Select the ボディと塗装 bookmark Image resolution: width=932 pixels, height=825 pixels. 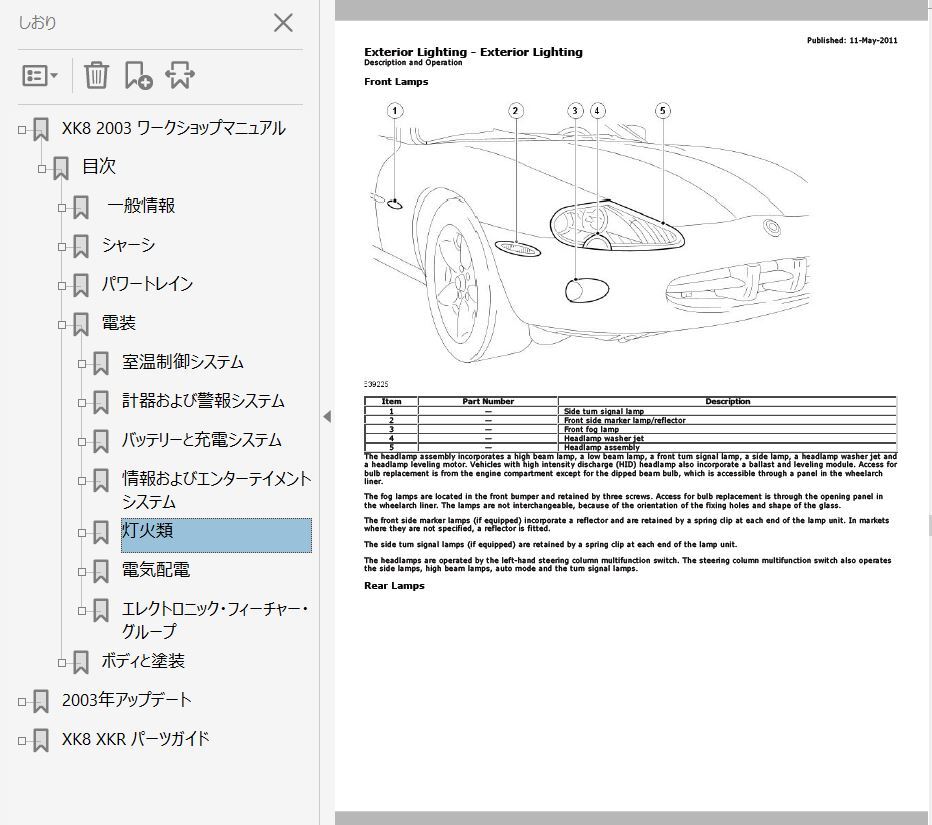pyautogui.click(x=143, y=660)
